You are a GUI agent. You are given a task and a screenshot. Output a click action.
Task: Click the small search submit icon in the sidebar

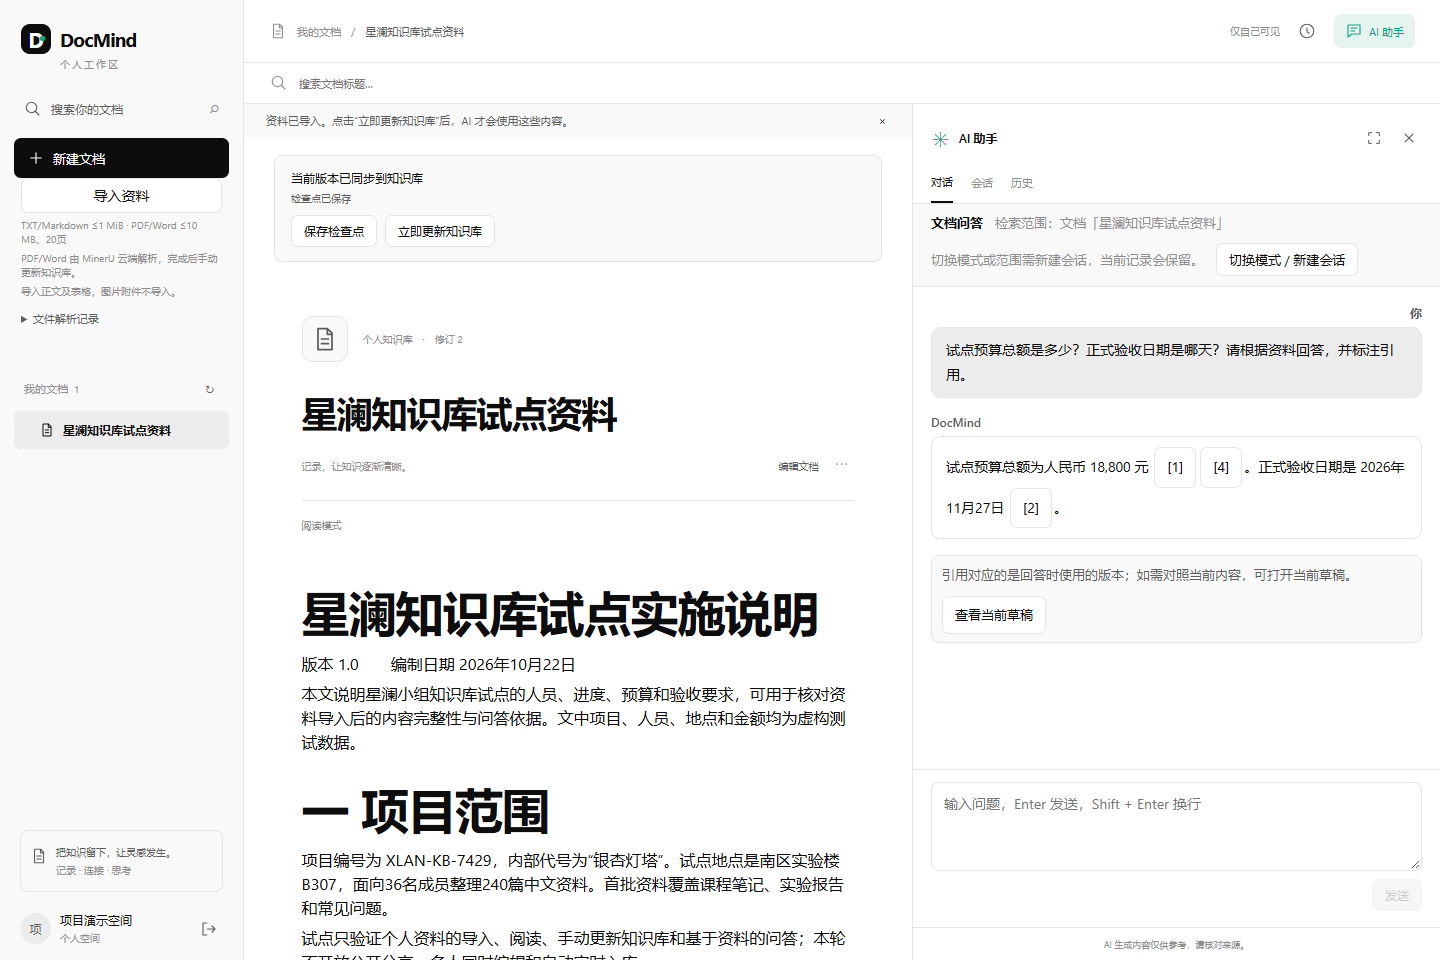point(214,109)
